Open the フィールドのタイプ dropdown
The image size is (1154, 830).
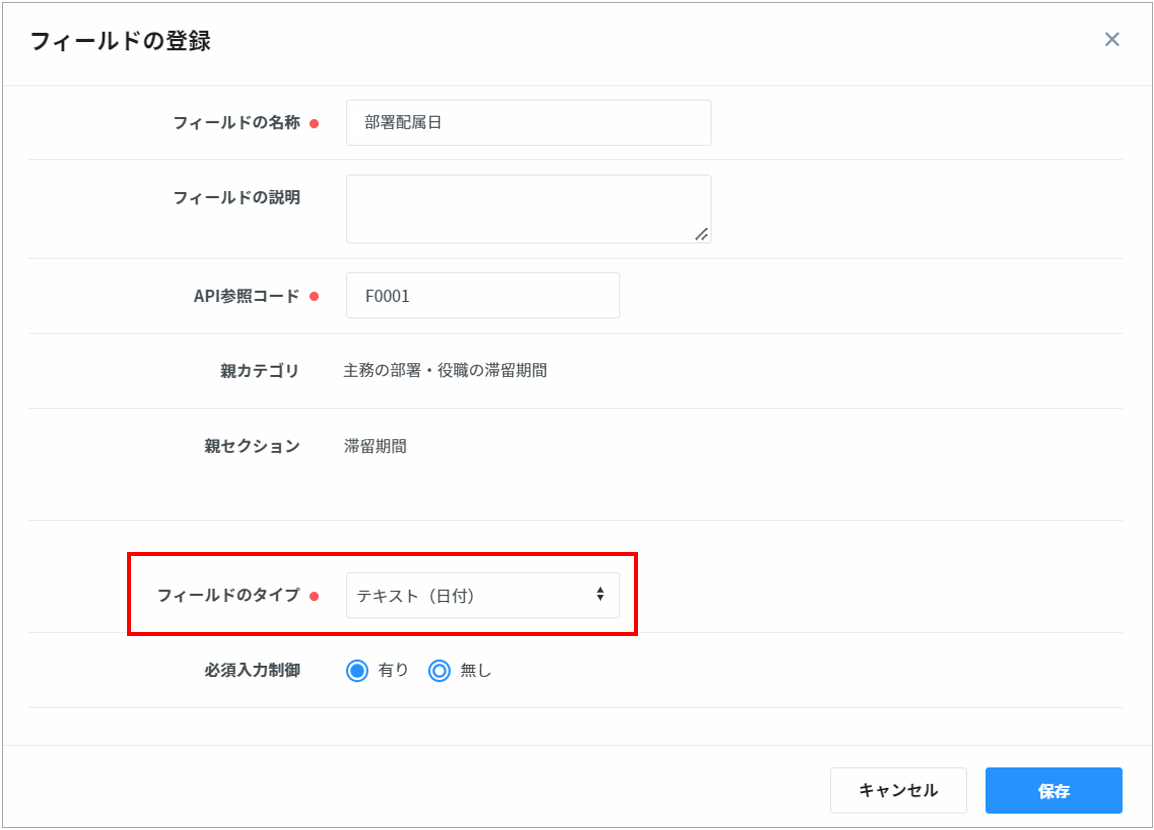(482, 596)
